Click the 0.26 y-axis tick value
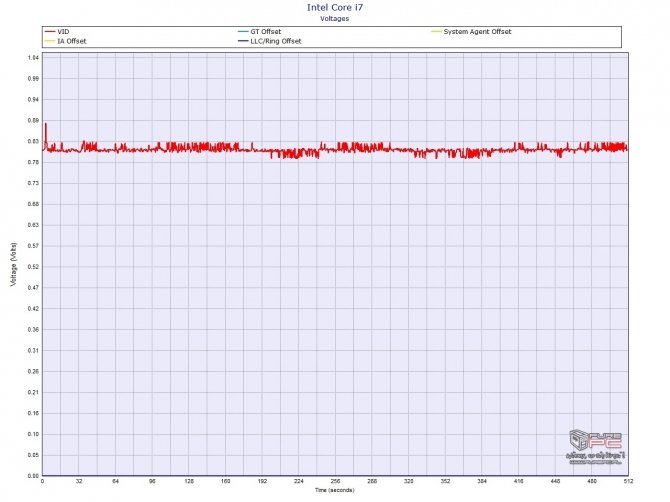Image resolution: width=670 pixels, height=502 pixels. point(33,372)
